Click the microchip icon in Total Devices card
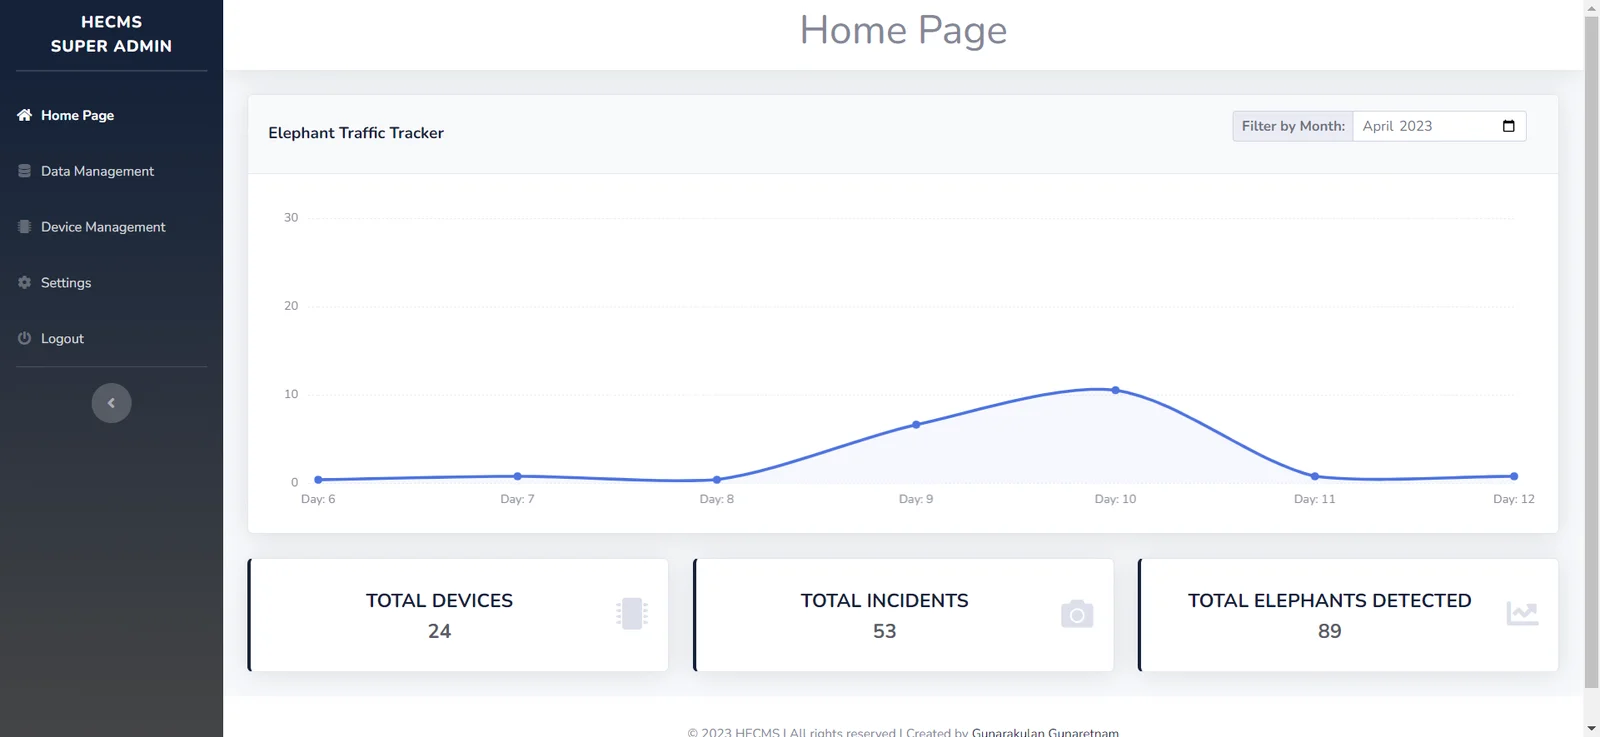The image size is (1600, 737). tap(632, 613)
